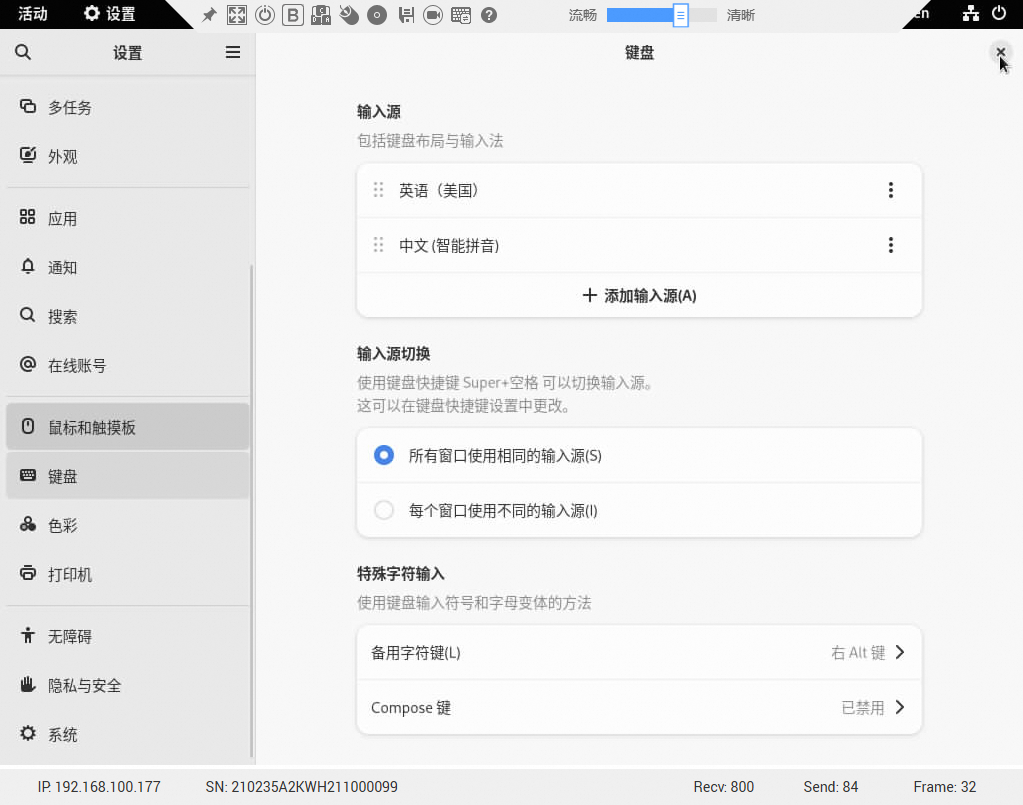
Task: Click 添加输入源 button
Action: (x=639, y=296)
